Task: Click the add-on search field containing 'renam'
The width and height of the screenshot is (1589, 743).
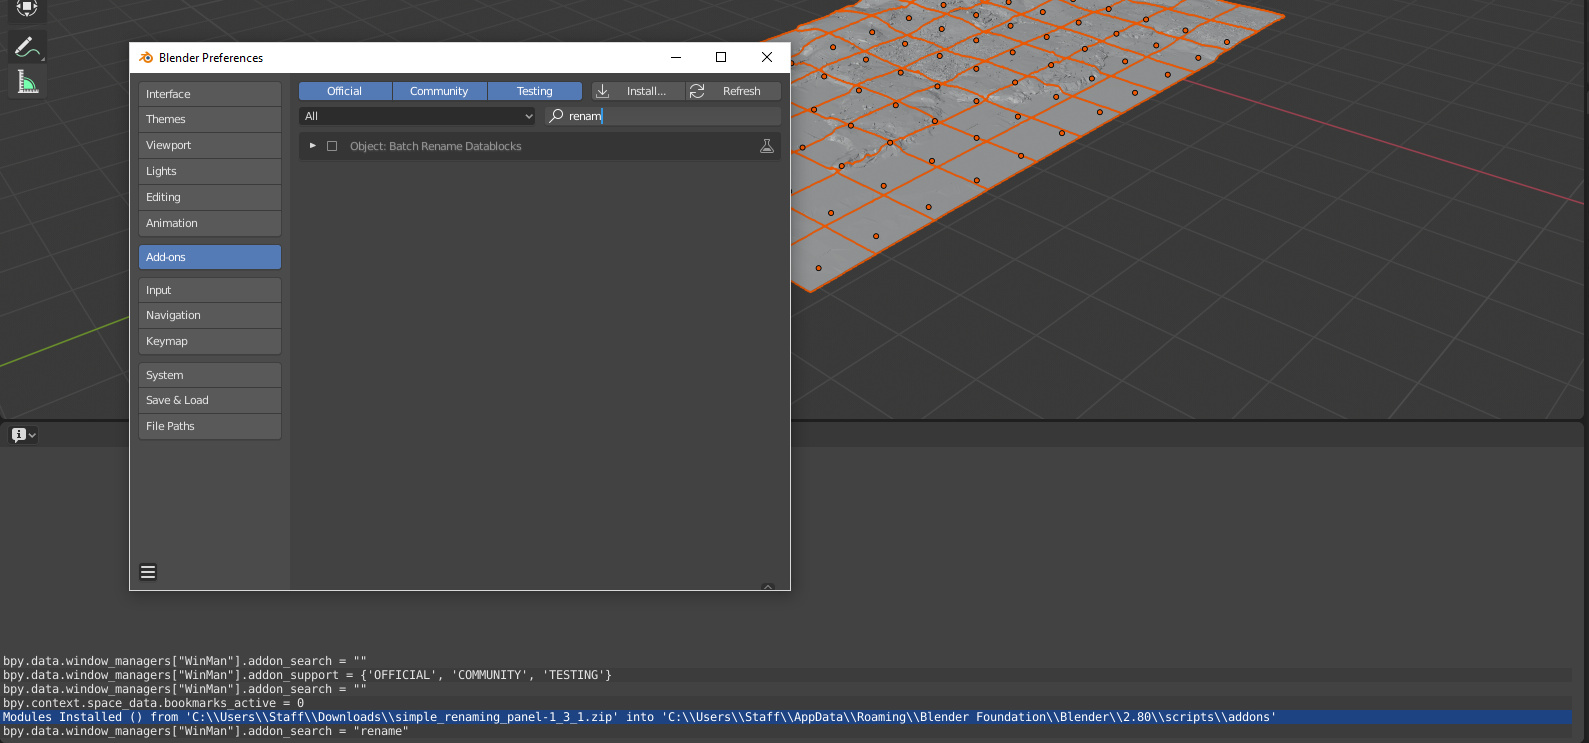Action: [663, 116]
